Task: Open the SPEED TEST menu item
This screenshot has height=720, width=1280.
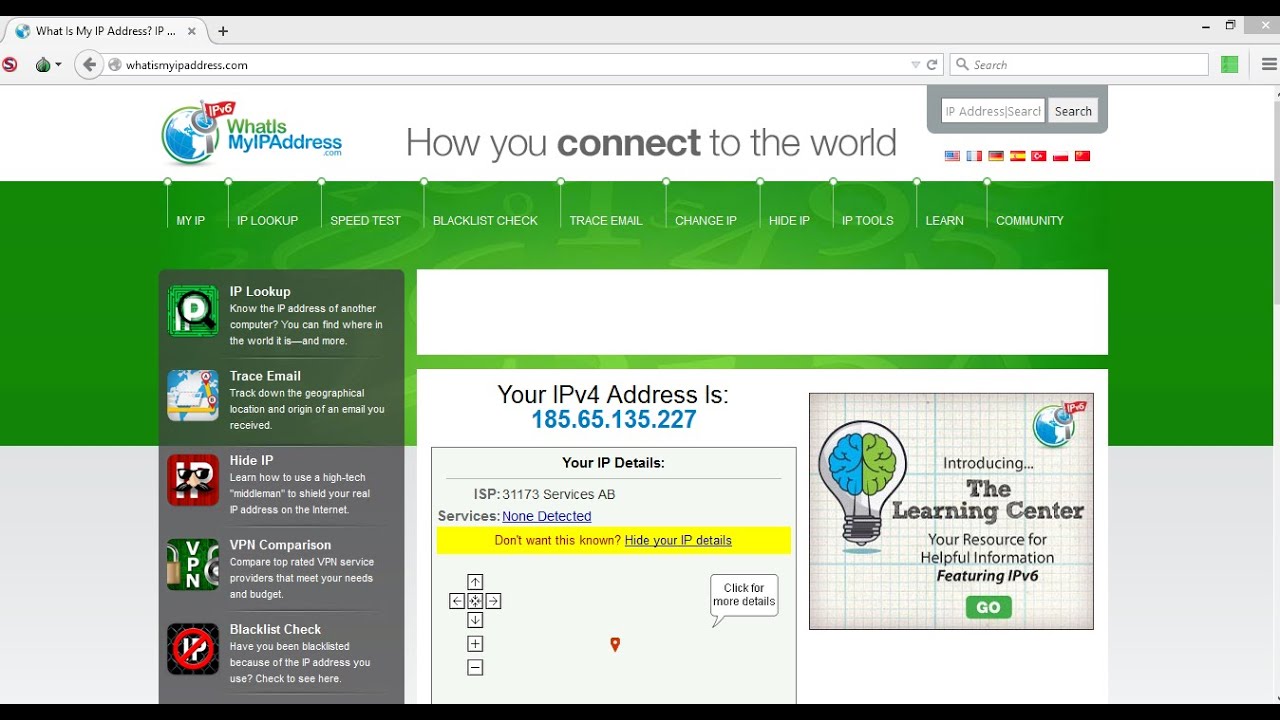Action: point(365,221)
